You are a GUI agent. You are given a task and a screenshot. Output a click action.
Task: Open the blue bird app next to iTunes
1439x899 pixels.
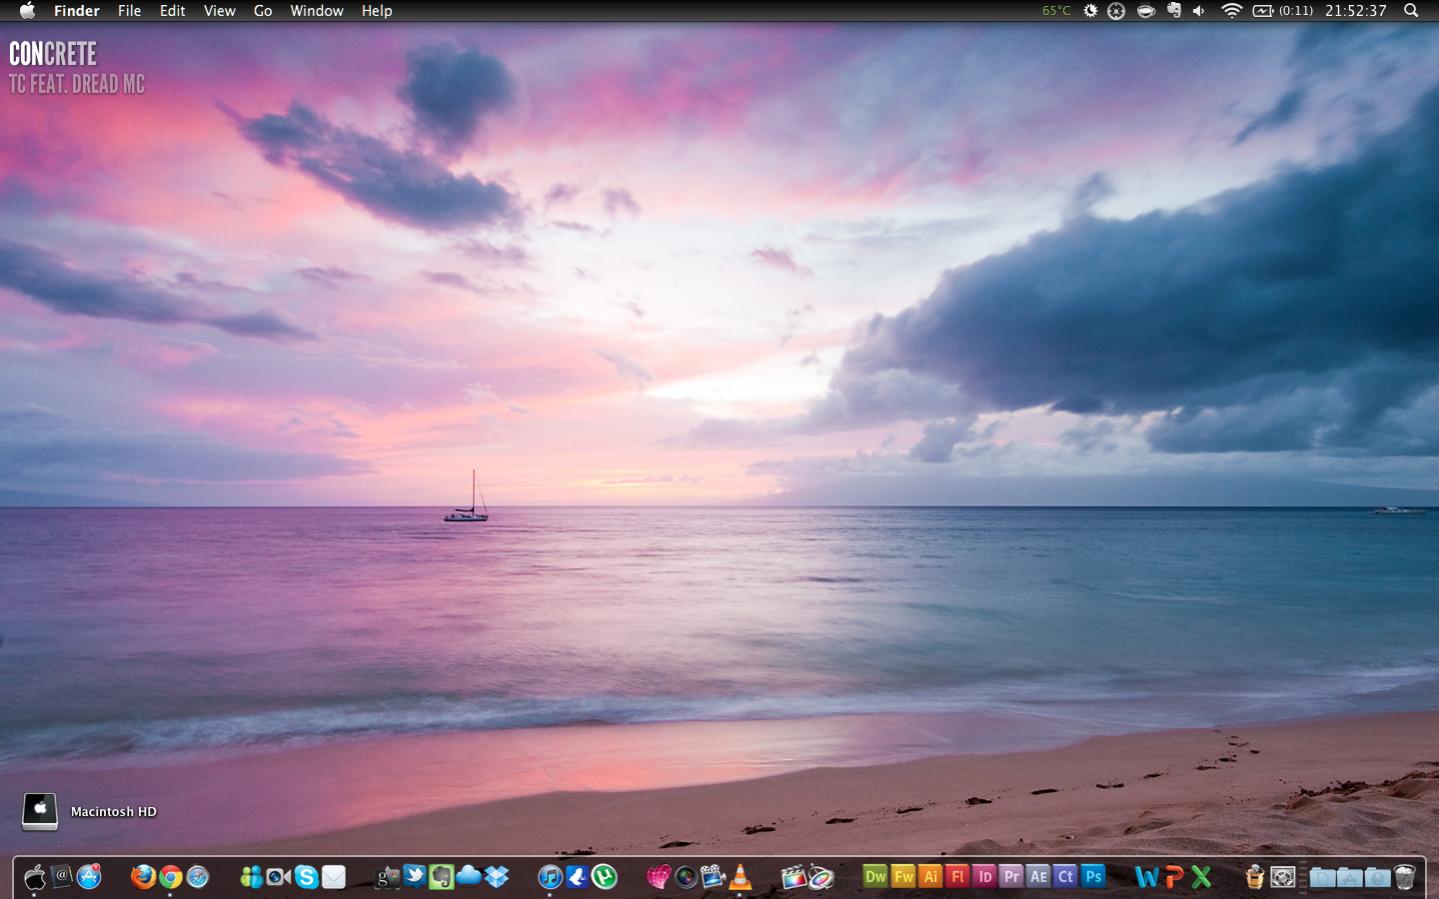577,877
